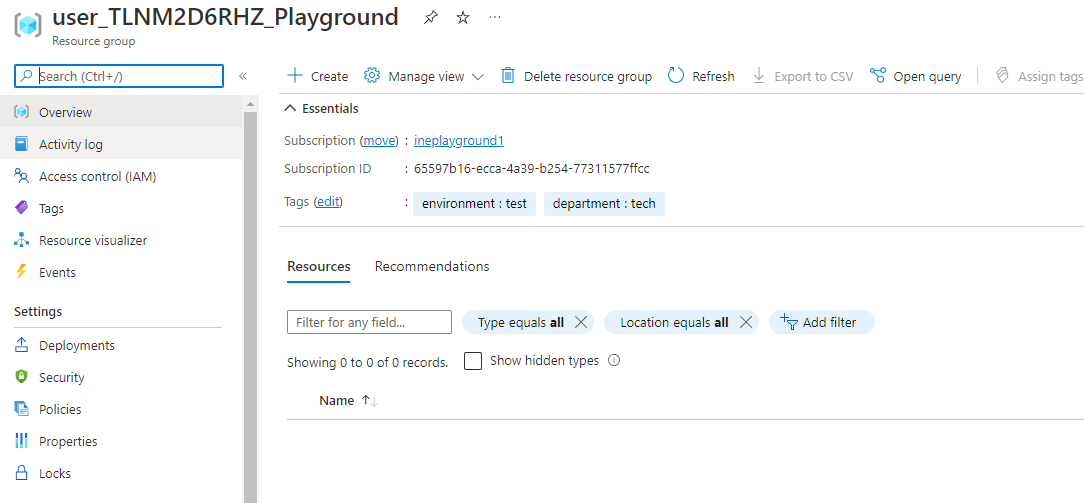Show info tooltip beside Show hidden types
This screenshot has width=1084, height=503.
tap(614, 361)
